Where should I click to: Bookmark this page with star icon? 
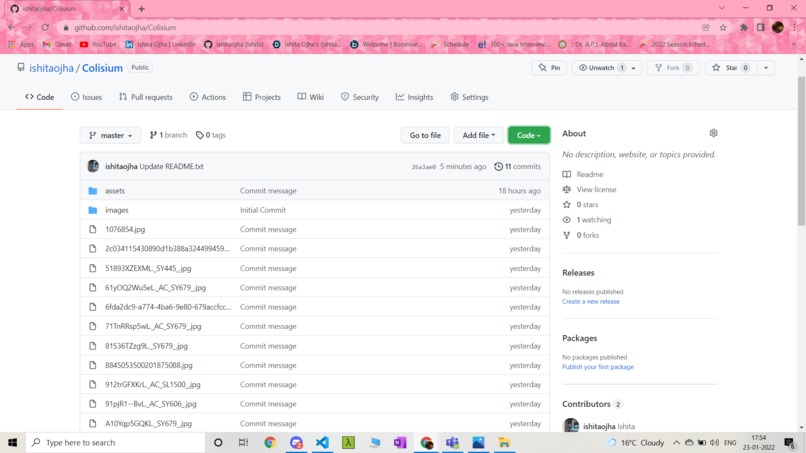[723, 28]
